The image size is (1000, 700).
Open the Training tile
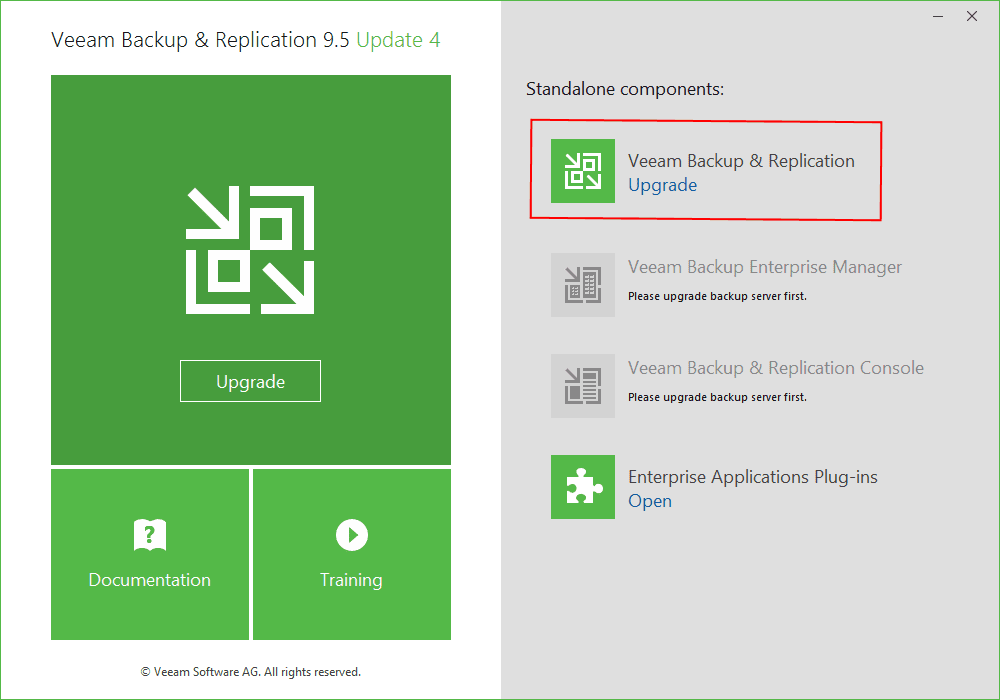coord(351,554)
